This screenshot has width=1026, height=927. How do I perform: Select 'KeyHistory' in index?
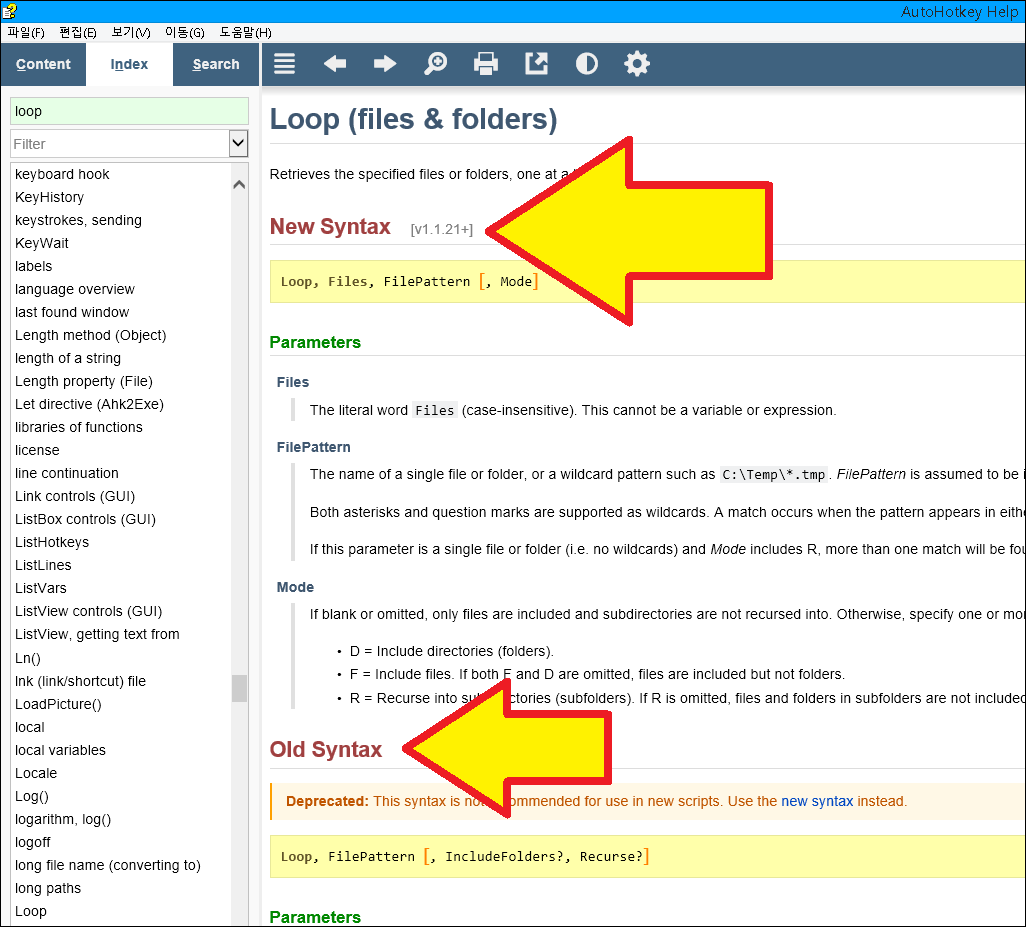pyautogui.click(x=49, y=197)
